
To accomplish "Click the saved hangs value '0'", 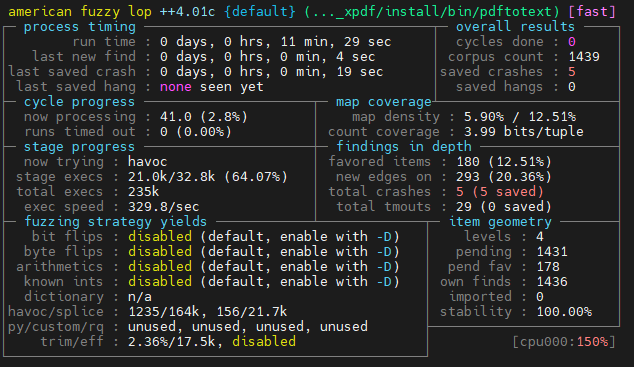I will [x=572, y=86].
